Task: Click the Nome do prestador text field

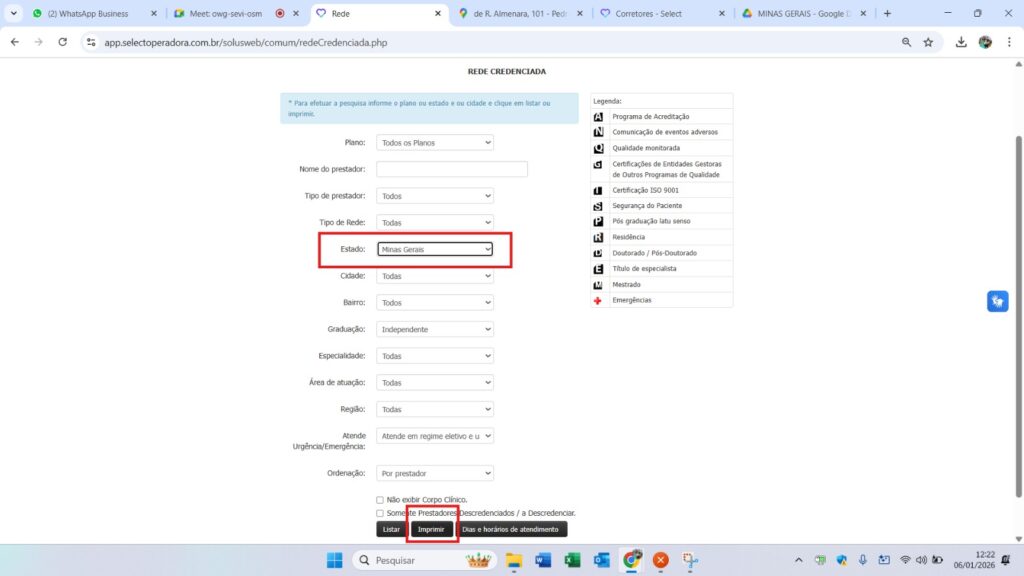Action: [452, 169]
